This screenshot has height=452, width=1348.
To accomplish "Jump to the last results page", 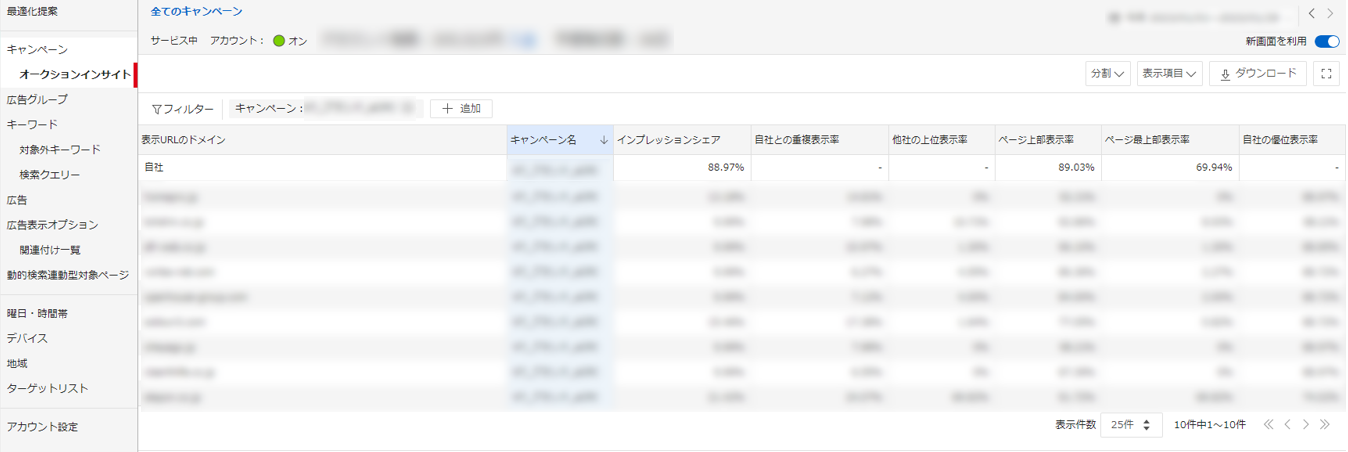I will (1325, 425).
